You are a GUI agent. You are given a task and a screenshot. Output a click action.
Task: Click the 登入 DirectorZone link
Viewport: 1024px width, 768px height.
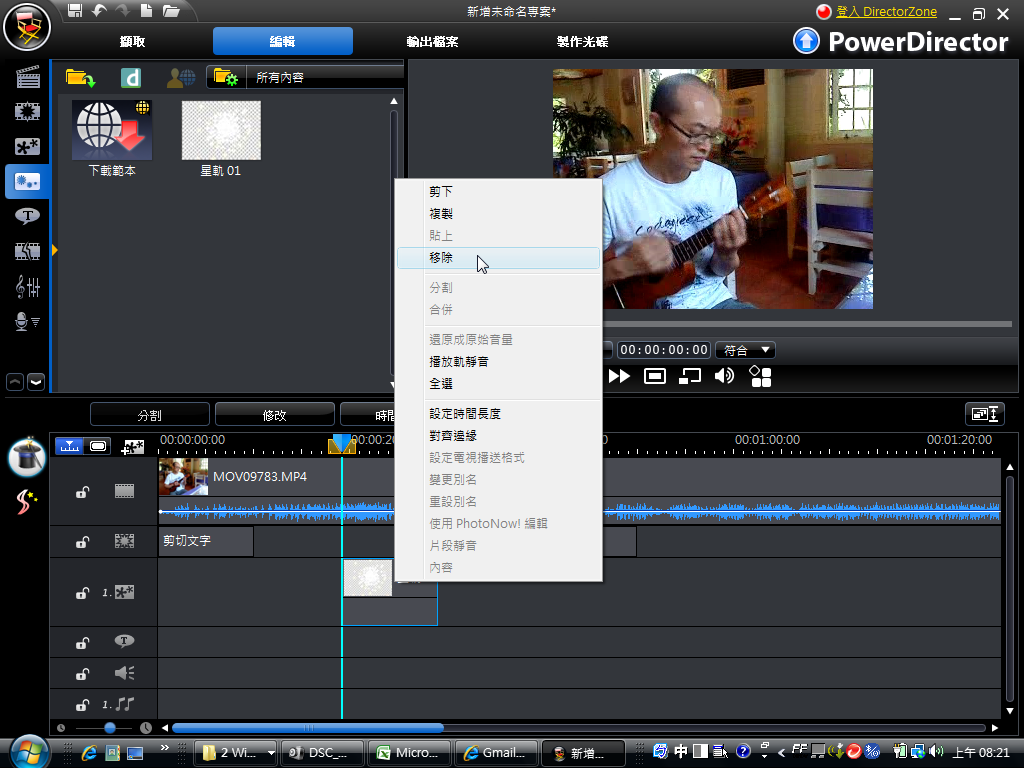click(x=887, y=11)
